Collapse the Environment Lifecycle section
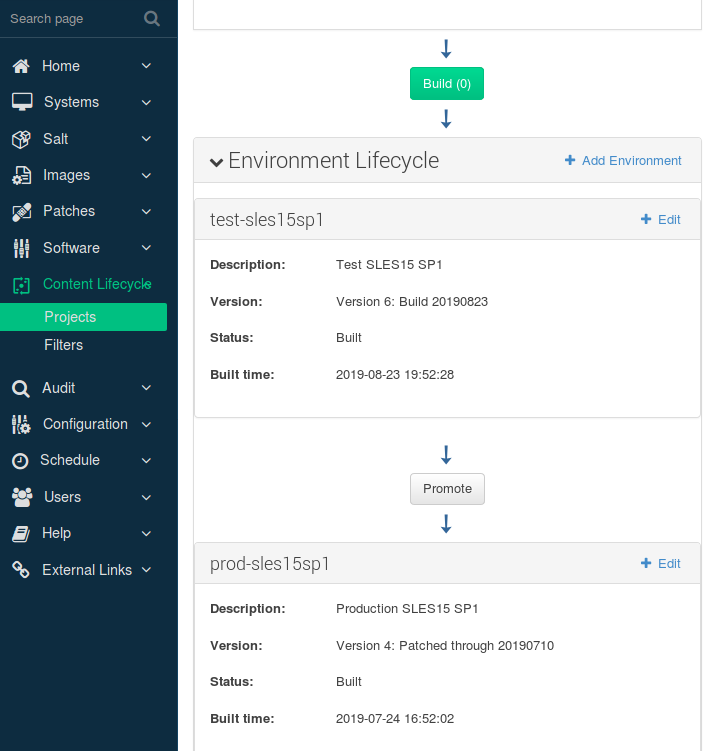The height and width of the screenshot is (751, 711). click(216, 161)
